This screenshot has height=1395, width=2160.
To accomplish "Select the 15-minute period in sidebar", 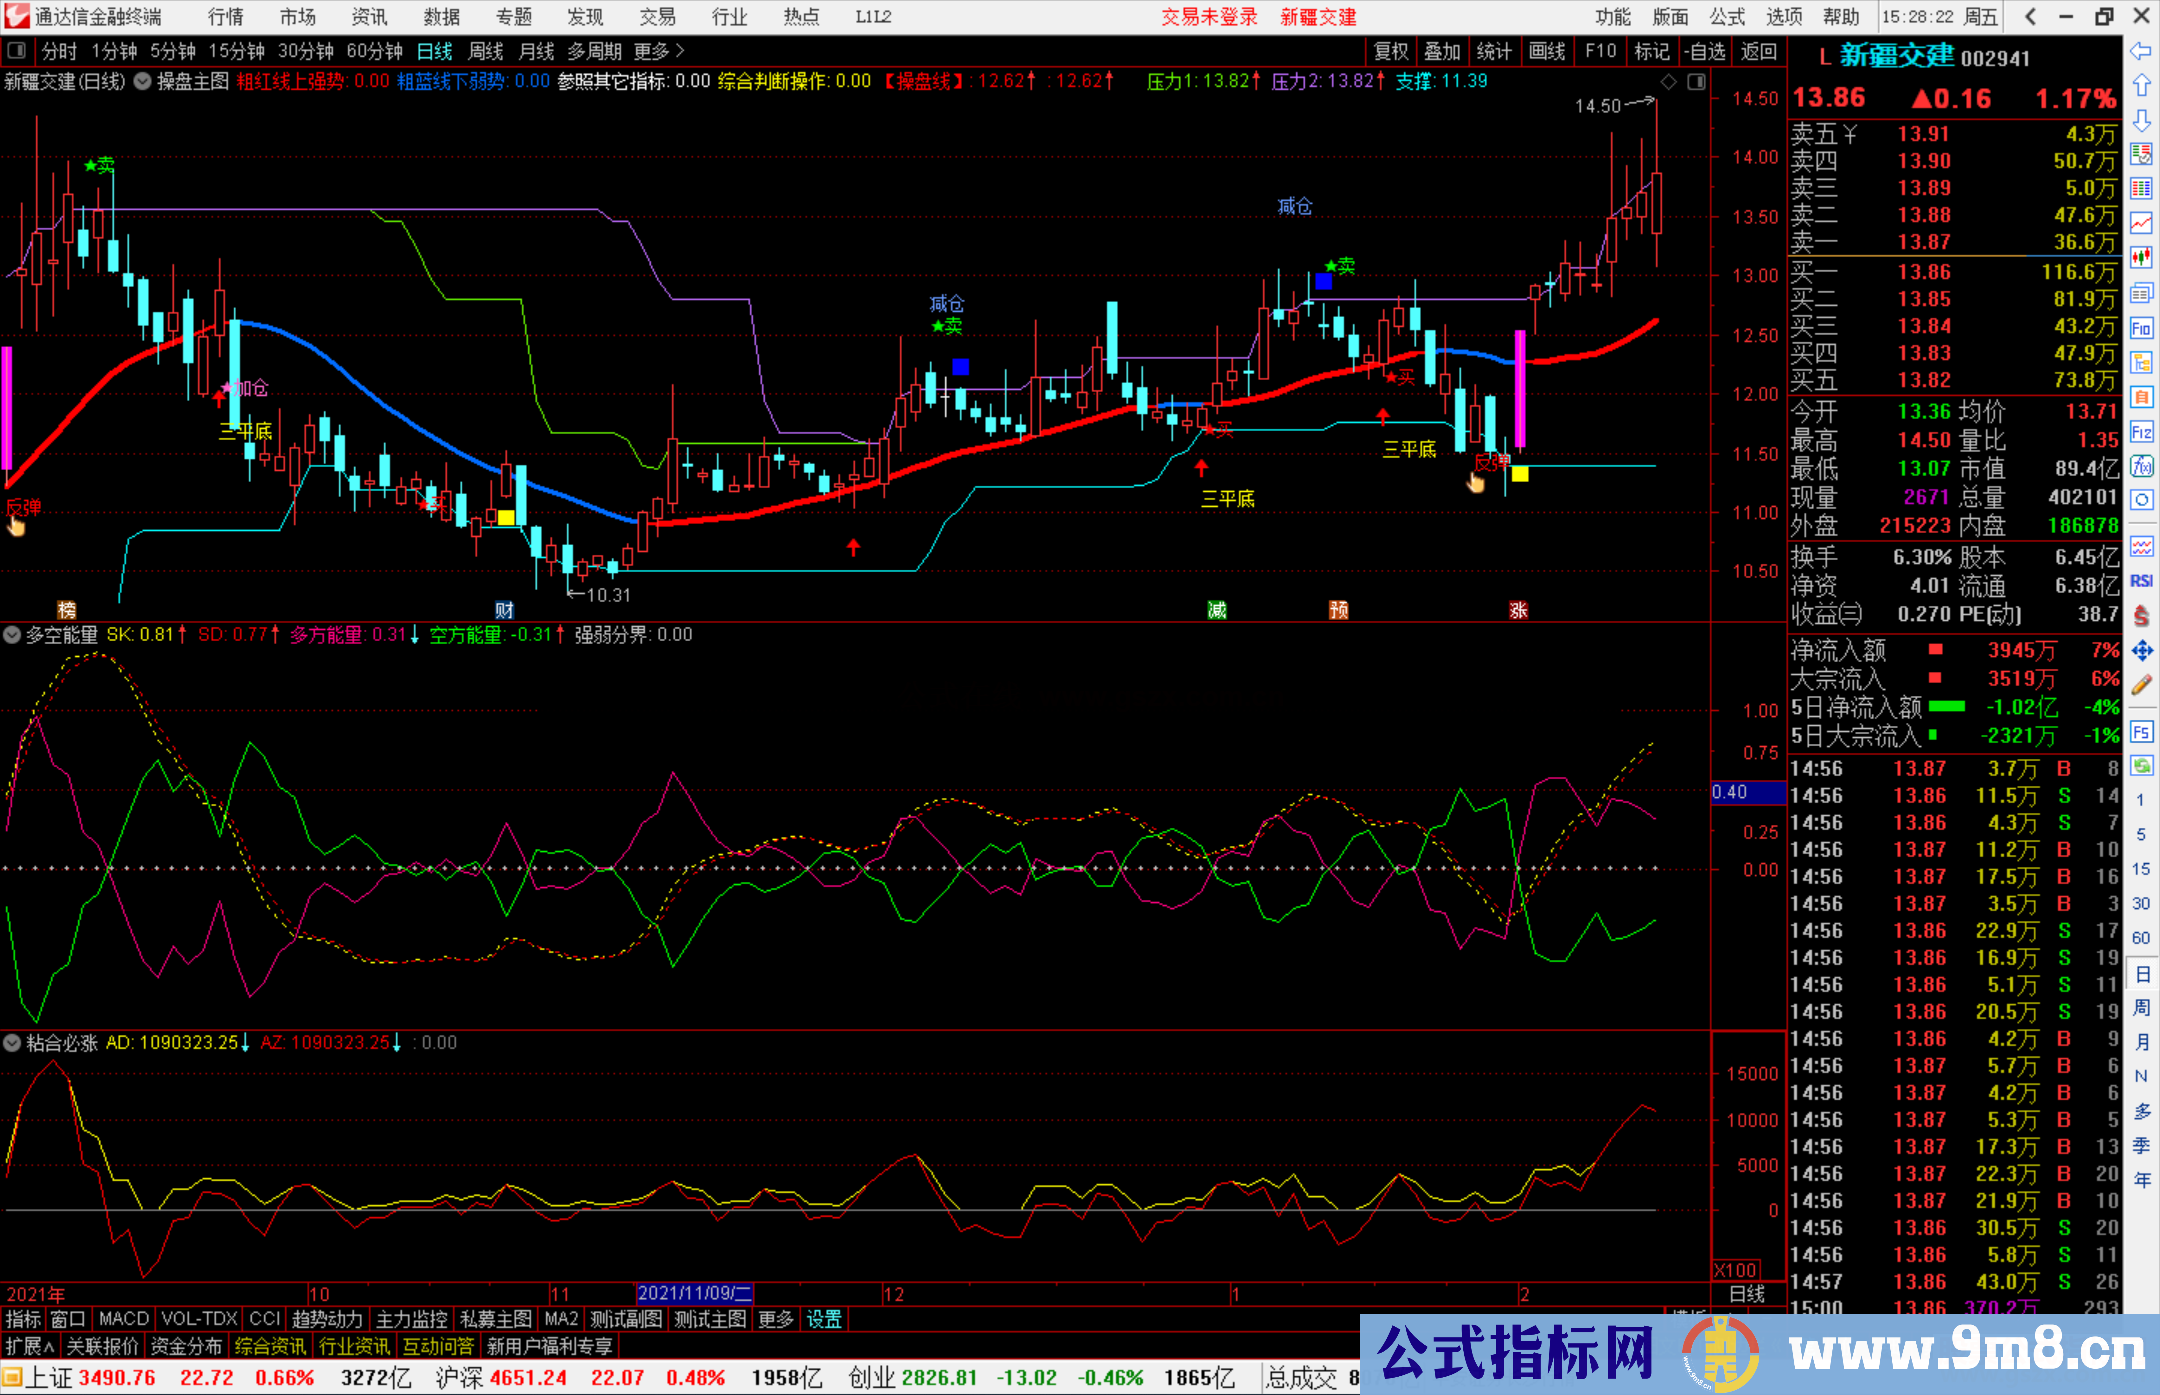I will [2140, 869].
